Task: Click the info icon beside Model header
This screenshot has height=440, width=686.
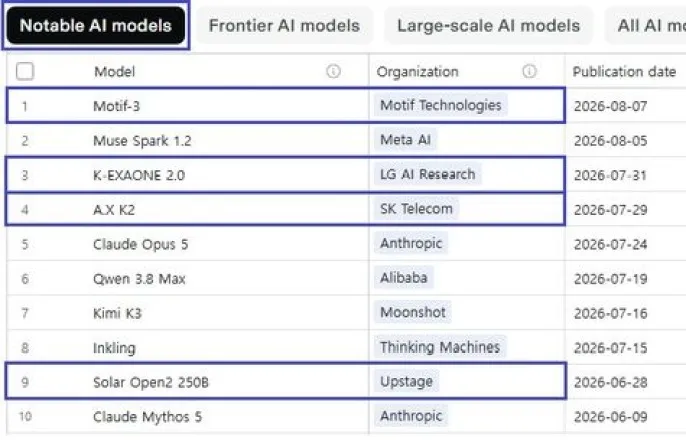Action: (x=333, y=71)
